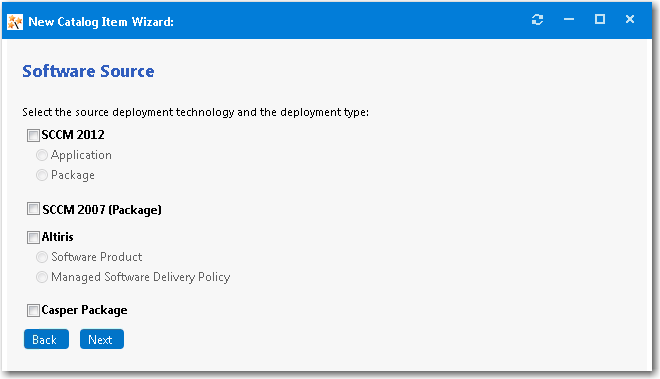Viewport: 660px width, 379px height.
Task: Toggle the Casper Package checkbox
Action: (33, 310)
